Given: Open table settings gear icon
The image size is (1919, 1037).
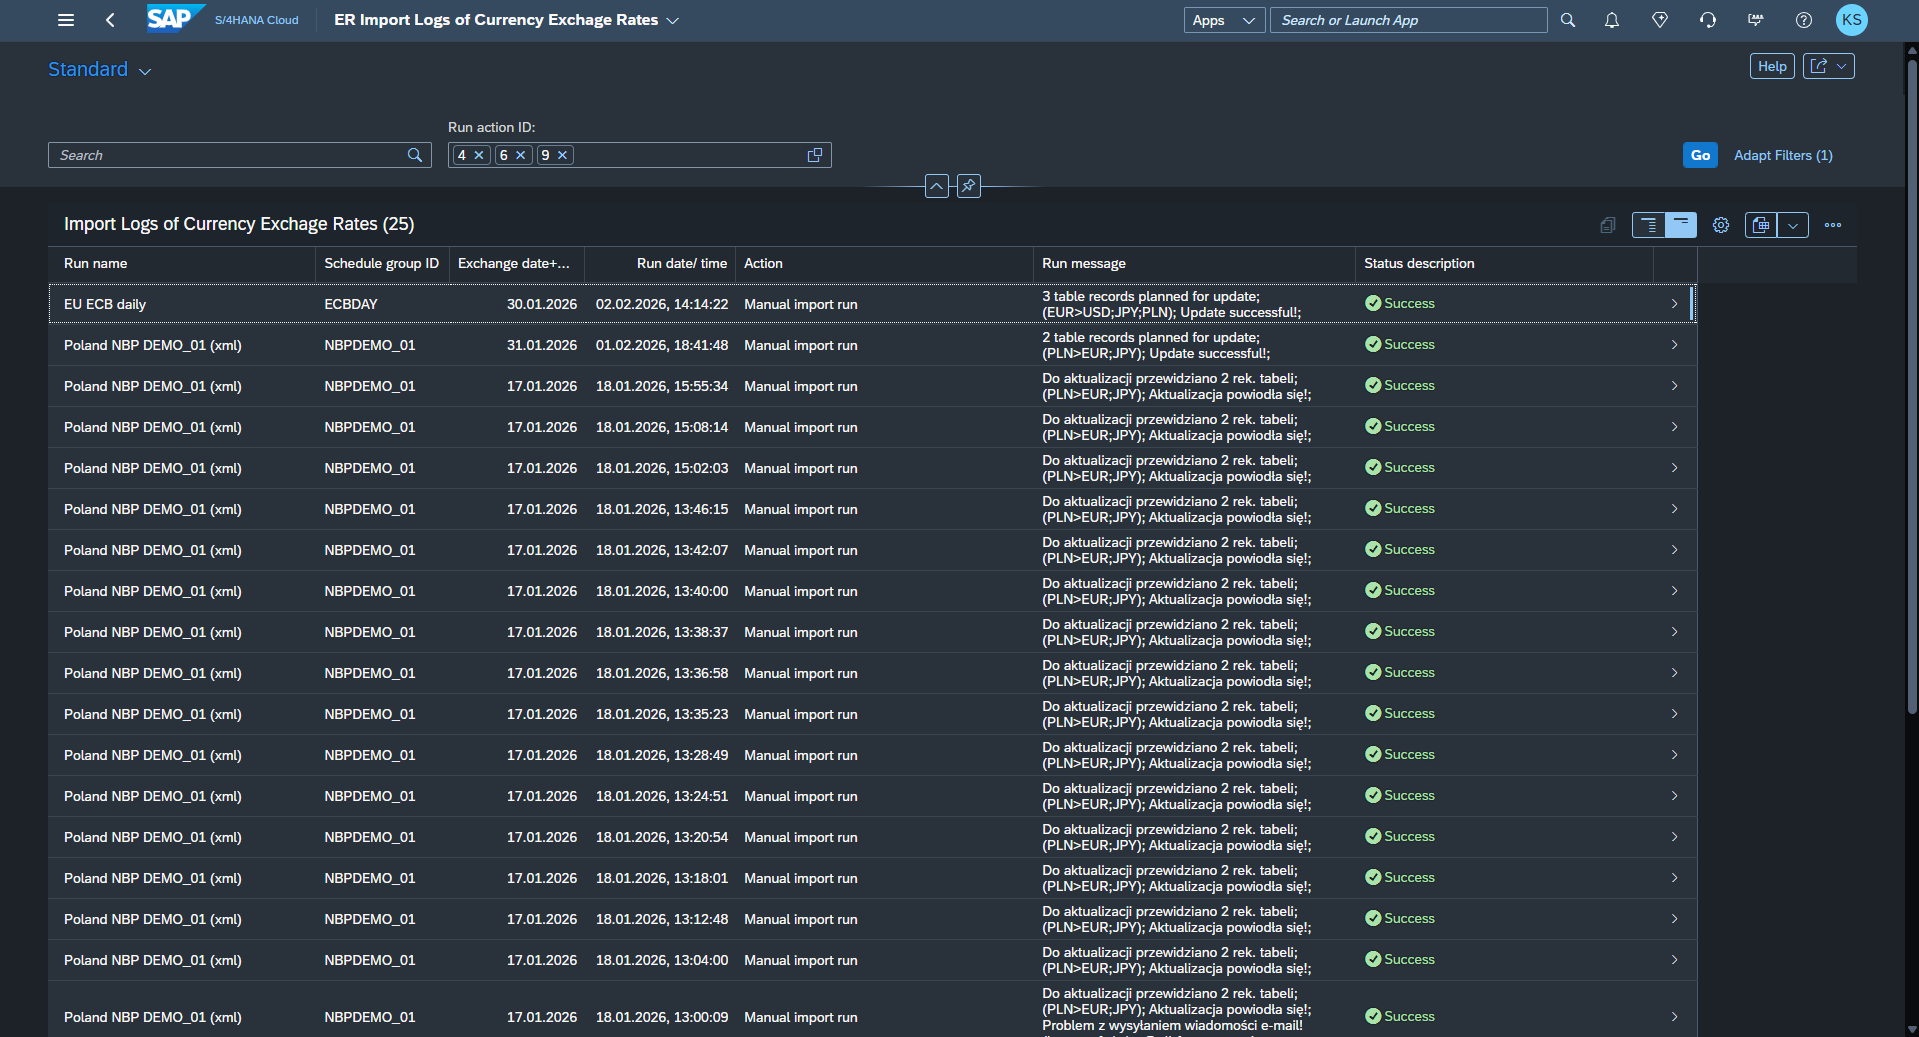Looking at the screenshot, I should (x=1720, y=225).
